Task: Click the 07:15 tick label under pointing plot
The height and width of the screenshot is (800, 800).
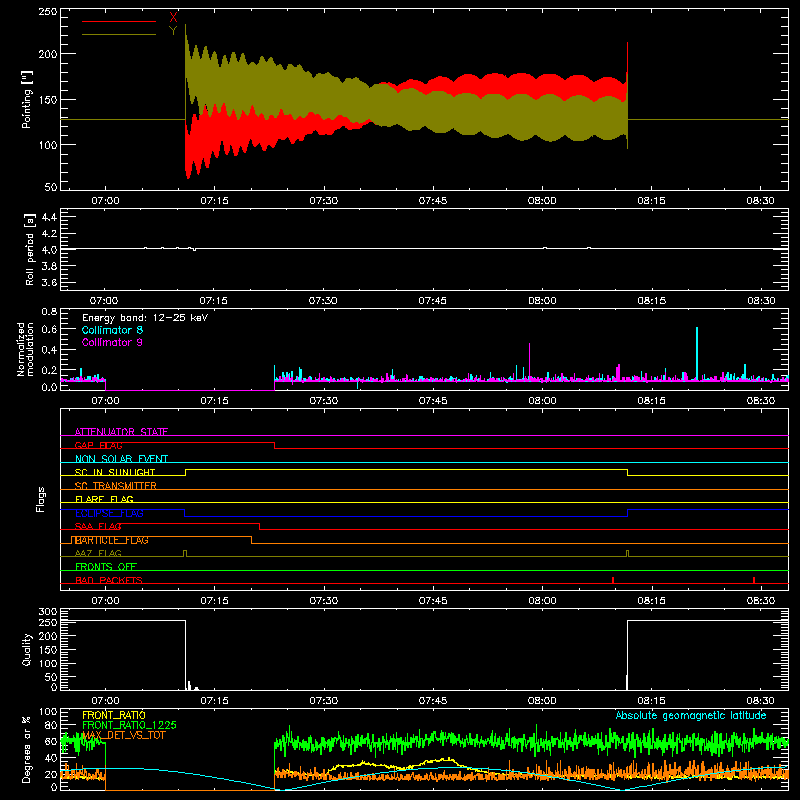Action: pyautogui.click(x=214, y=201)
